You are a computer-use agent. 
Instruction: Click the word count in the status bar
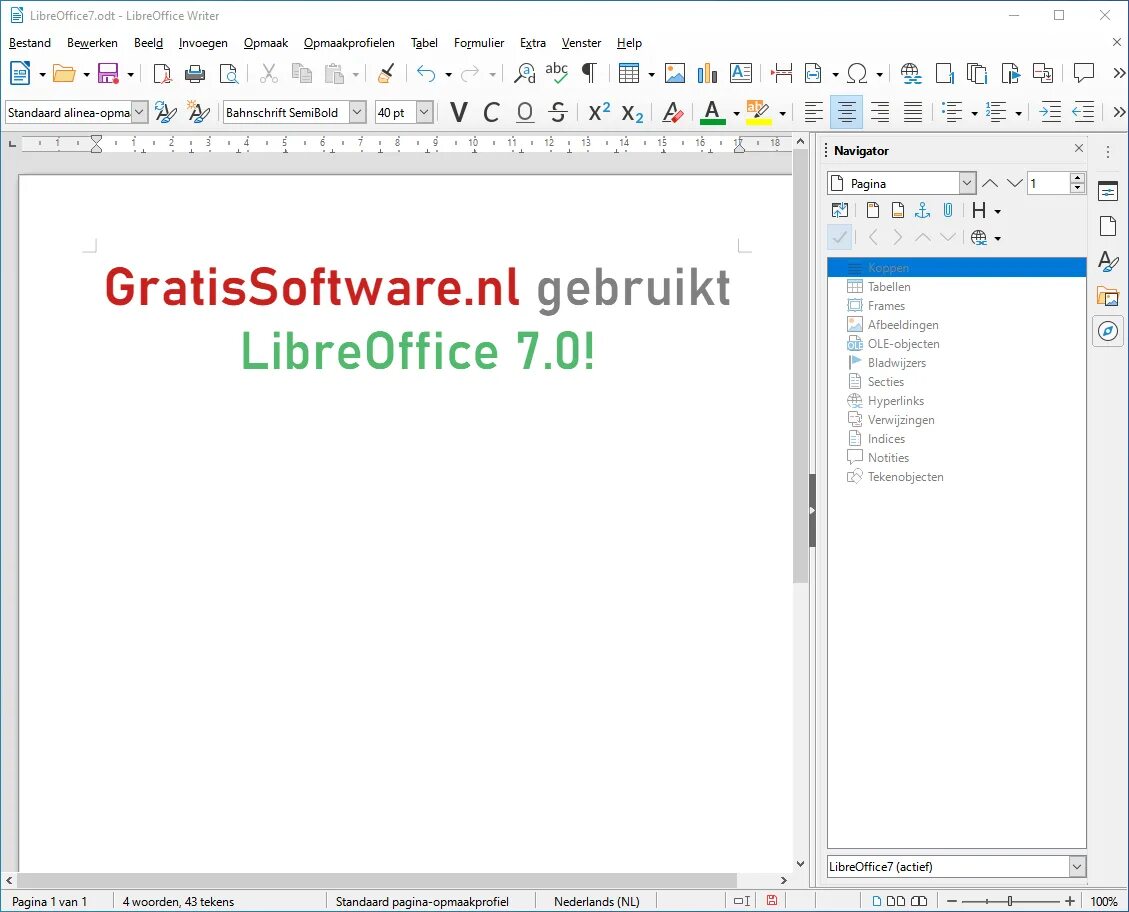coord(178,901)
